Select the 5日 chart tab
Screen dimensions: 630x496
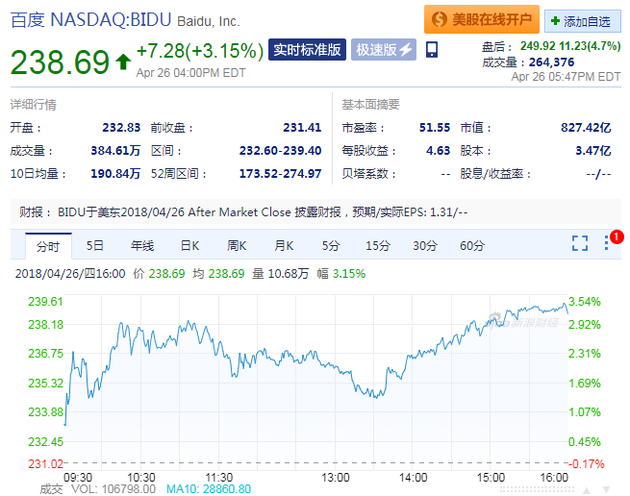[95, 245]
